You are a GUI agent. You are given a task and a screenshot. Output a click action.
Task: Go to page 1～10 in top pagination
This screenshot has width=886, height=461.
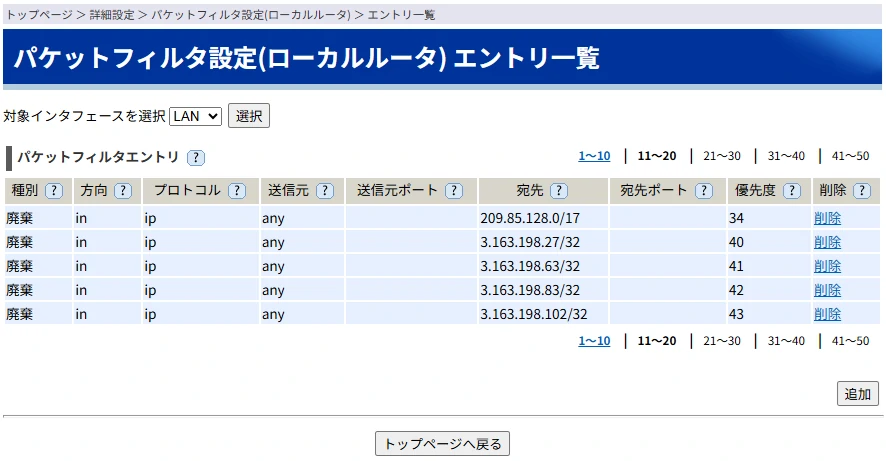coord(594,156)
